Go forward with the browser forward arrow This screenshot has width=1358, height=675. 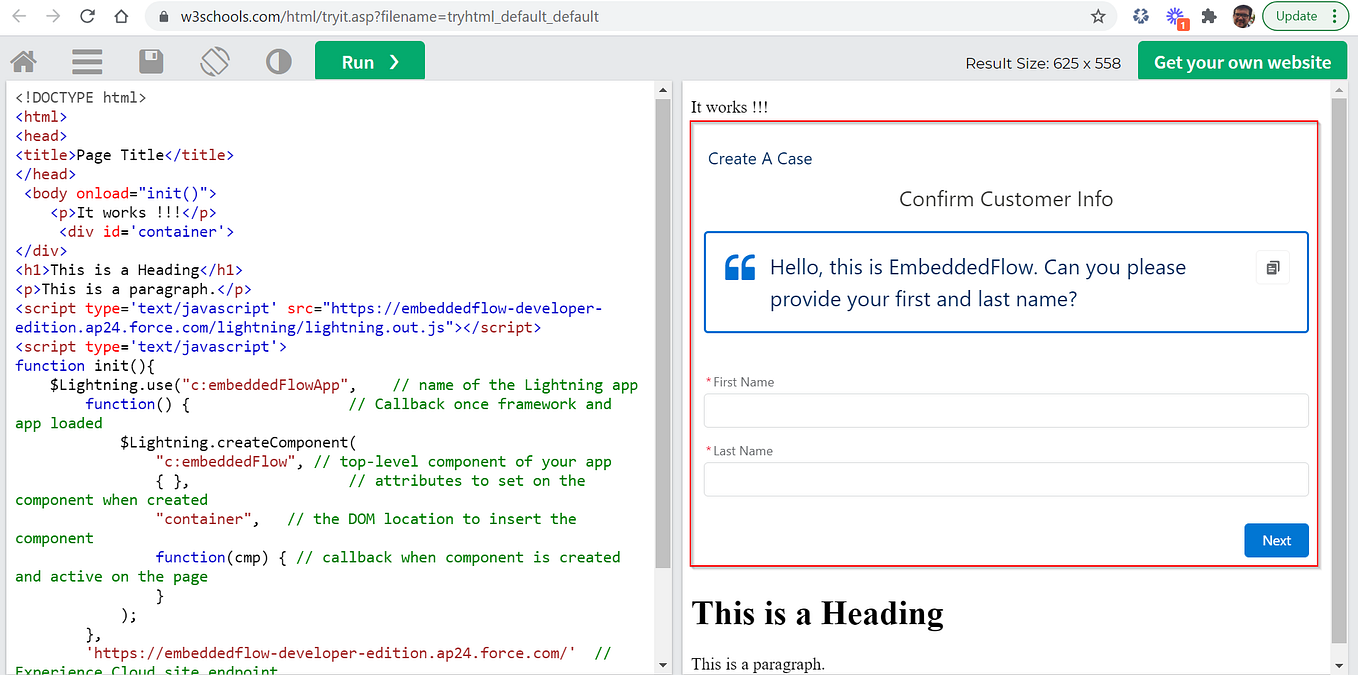point(54,16)
